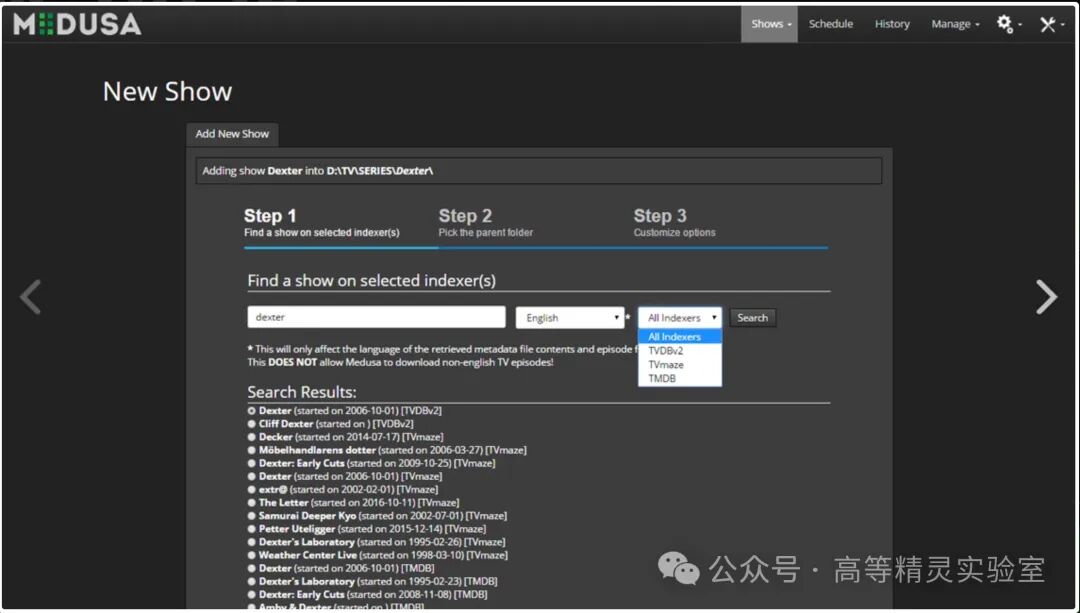This screenshot has height=613, width=1080.
Task: Click the Adding show Dexter path banner
Action: click(x=539, y=171)
